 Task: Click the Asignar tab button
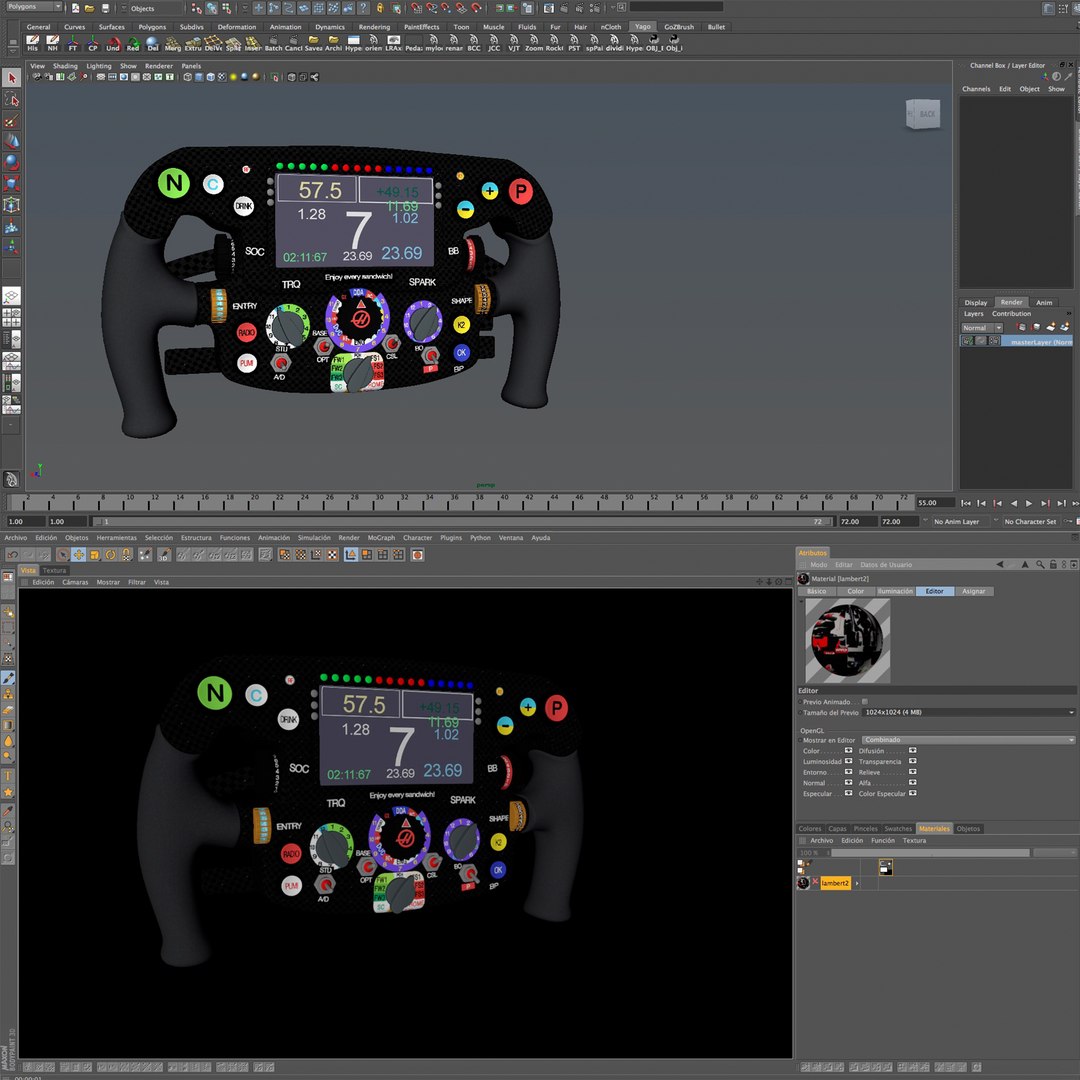(x=973, y=591)
